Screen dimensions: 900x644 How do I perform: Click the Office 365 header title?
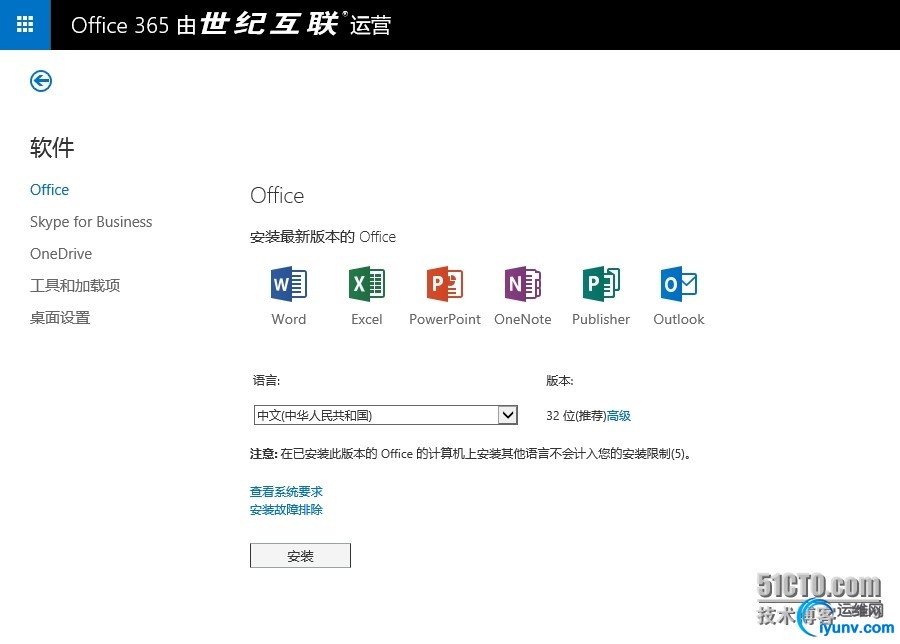click(231, 25)
